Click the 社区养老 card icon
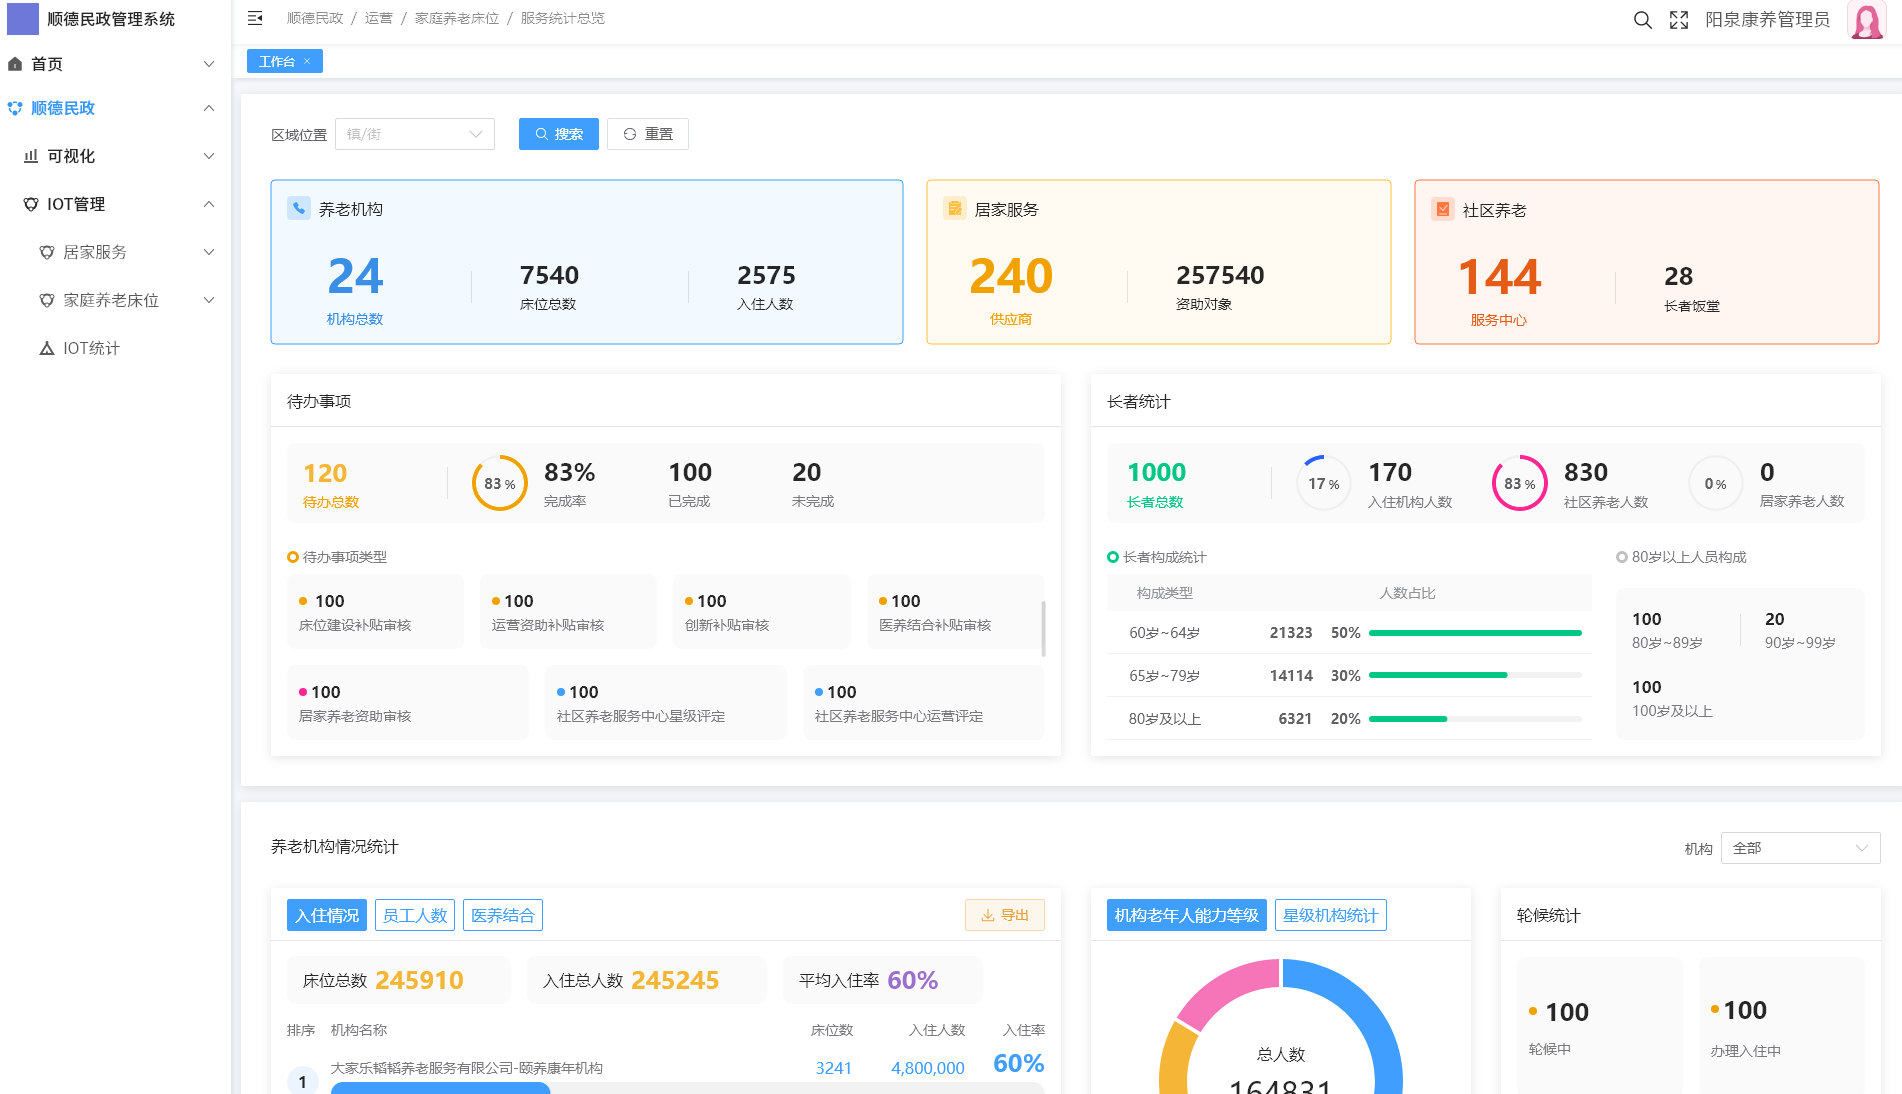The width and height of the screenshot is (1902, 1094). point(1443,209)
